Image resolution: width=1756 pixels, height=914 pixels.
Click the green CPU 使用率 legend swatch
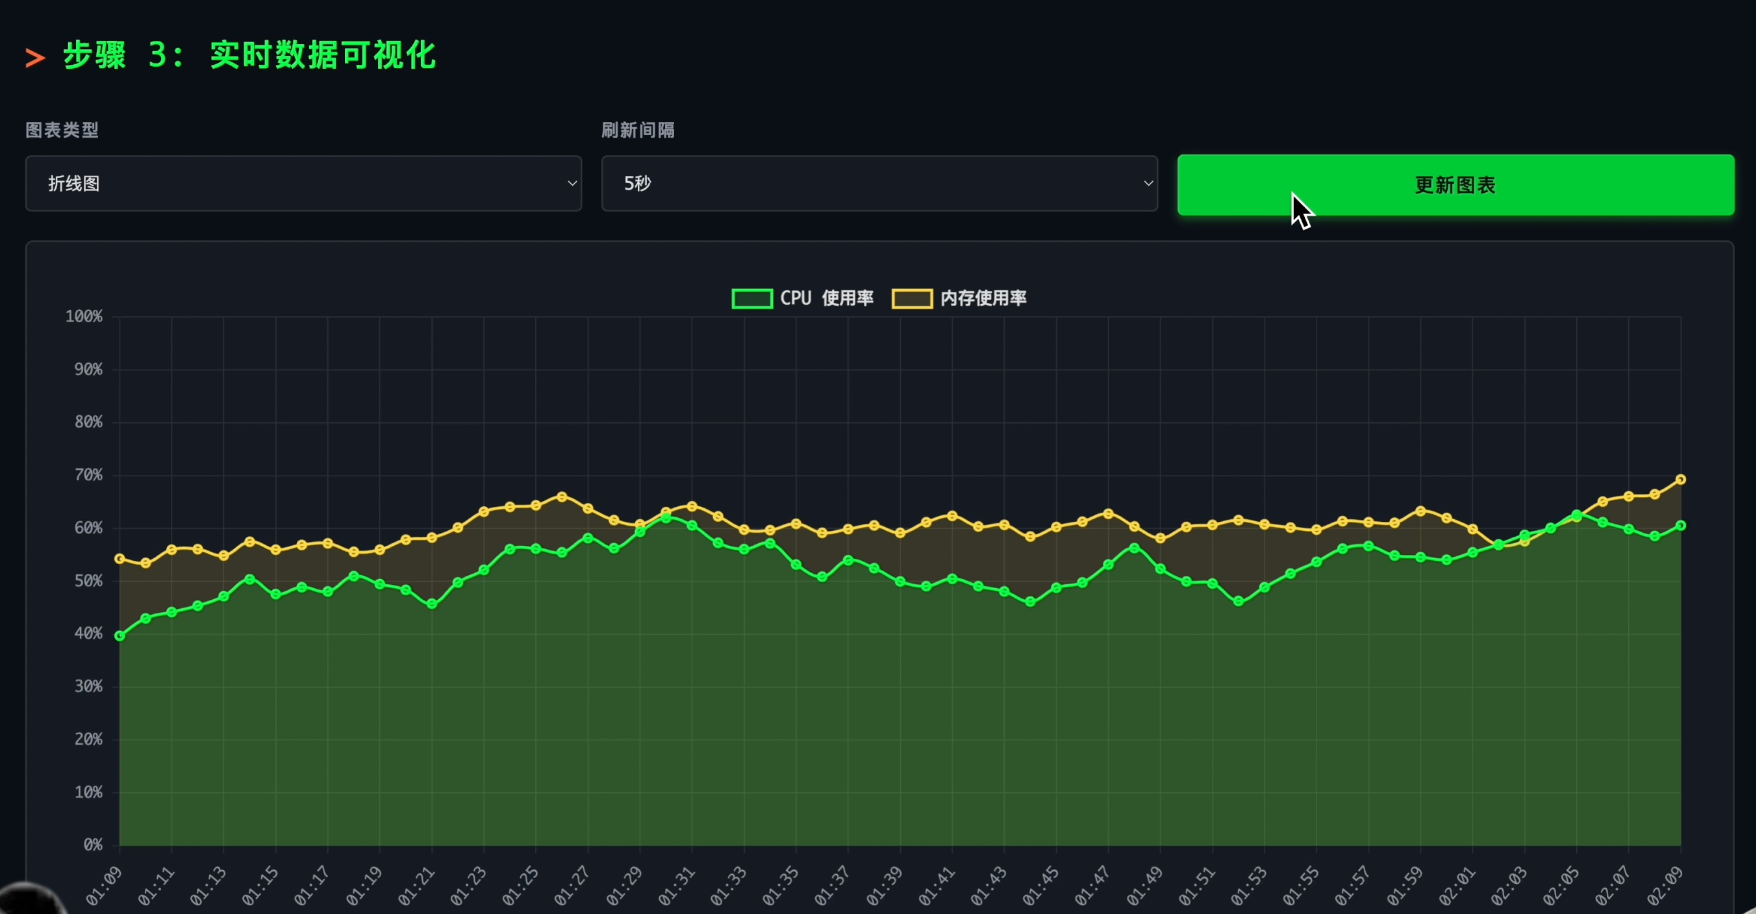click(752, 299)
